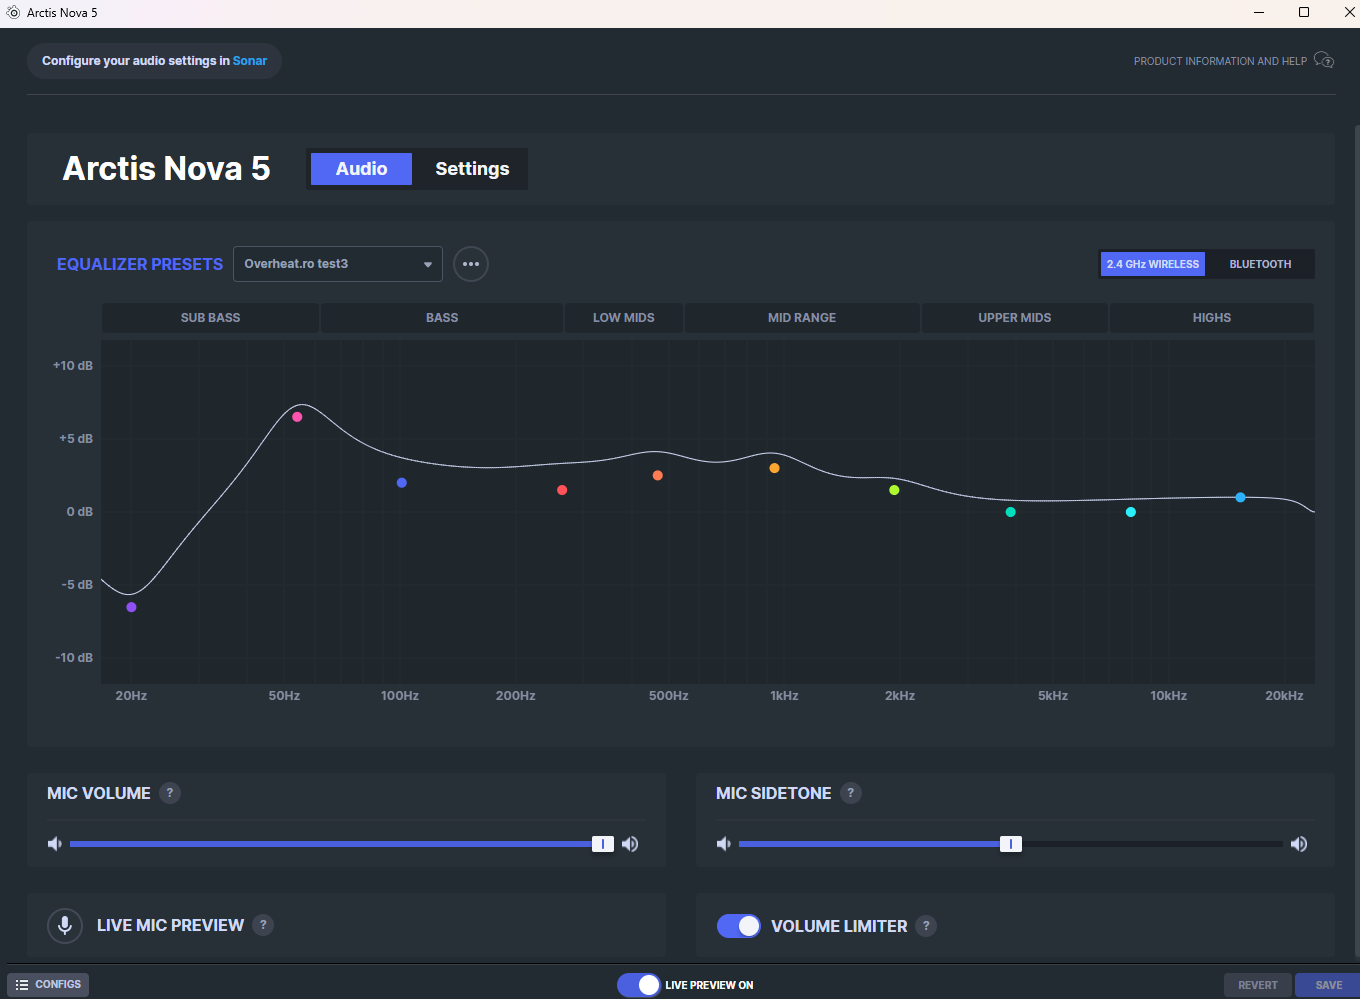Expand the Equalizer Presets dropdown
This screenshot has height=999, width=1360.
pyautogui.click(x=338, y=264)
